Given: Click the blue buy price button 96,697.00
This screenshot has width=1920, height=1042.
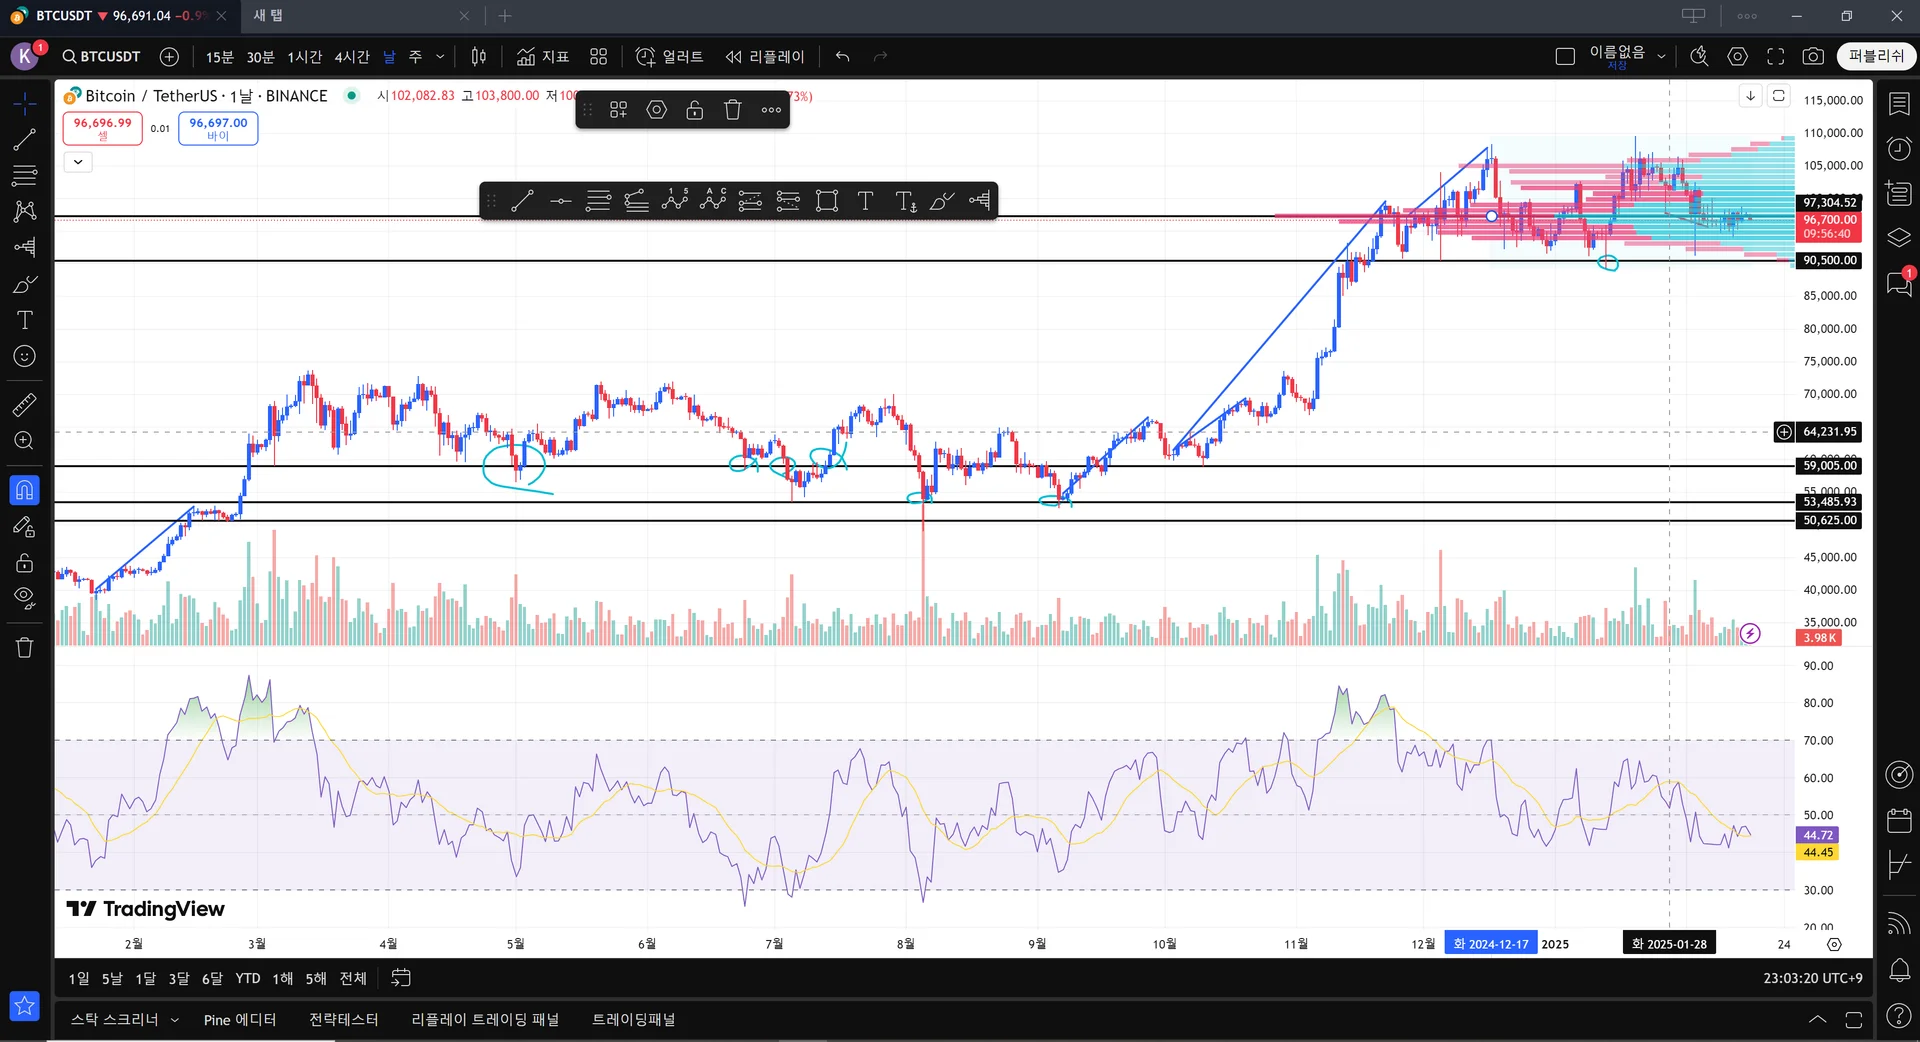Looking at the screenshot, I should click(218, 128).
